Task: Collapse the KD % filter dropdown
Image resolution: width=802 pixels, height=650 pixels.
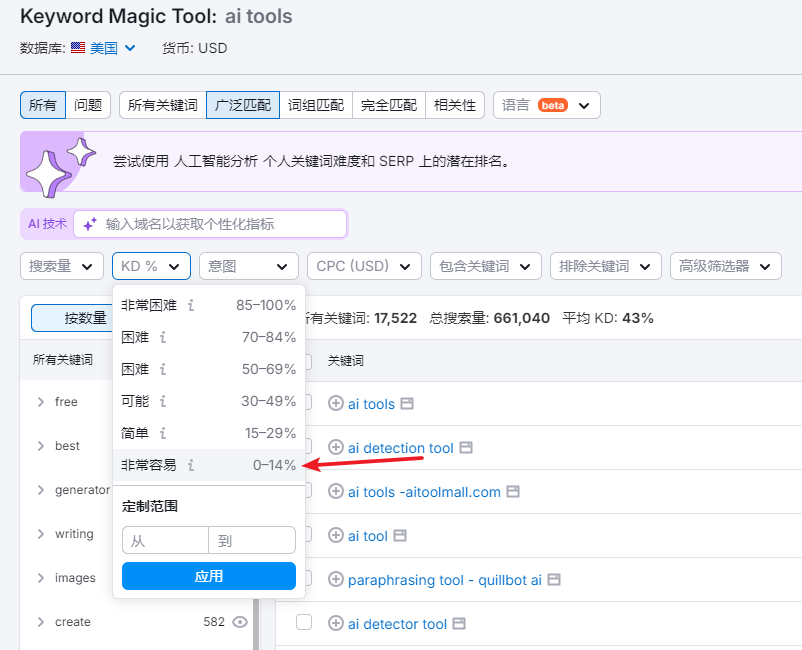Action: [x=151, y=266]
